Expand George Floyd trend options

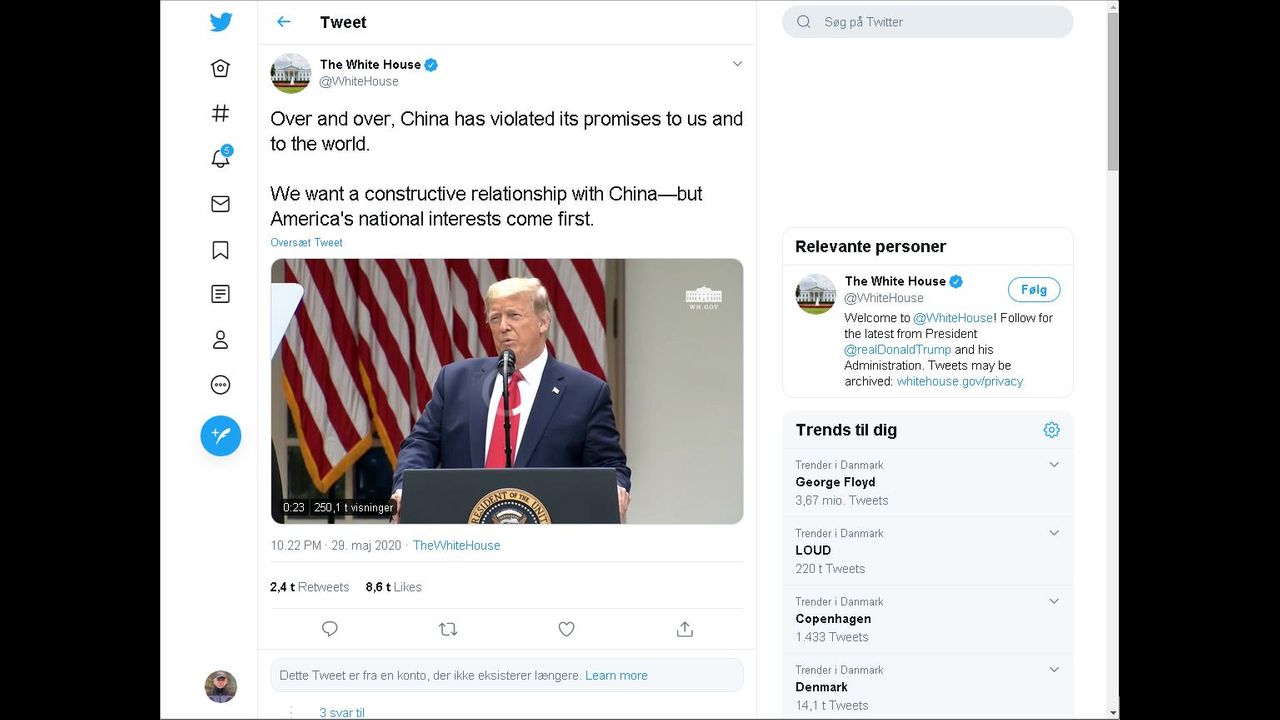1053,465
